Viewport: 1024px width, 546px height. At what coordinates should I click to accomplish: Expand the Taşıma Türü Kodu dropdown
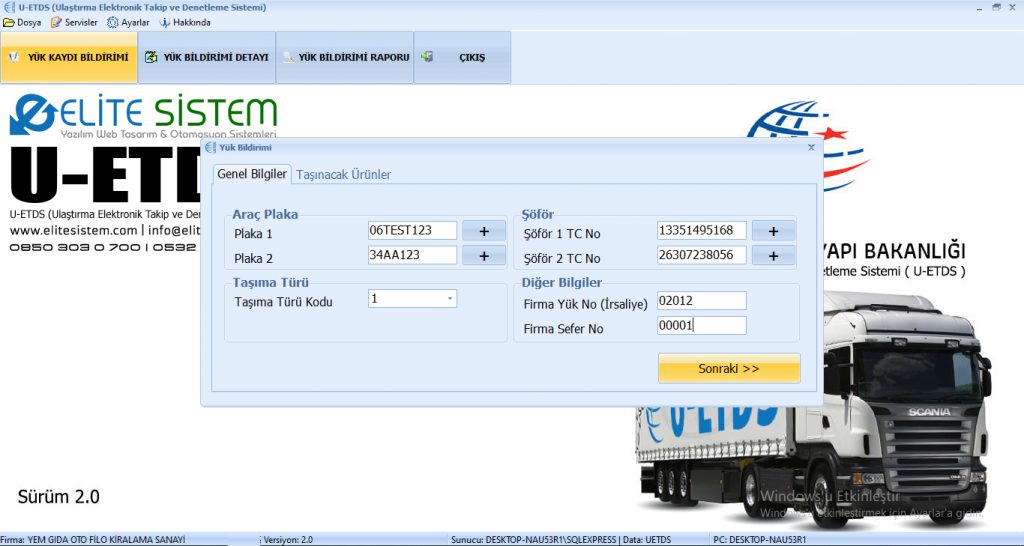click(450, 299)
